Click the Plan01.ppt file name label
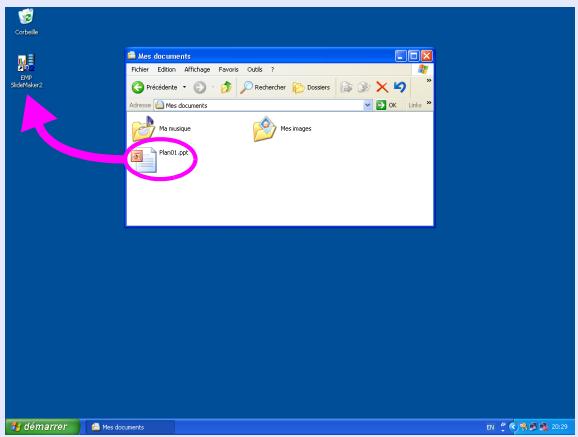The image size is (578, 437). pyautogui.click(x=174, y=152)
